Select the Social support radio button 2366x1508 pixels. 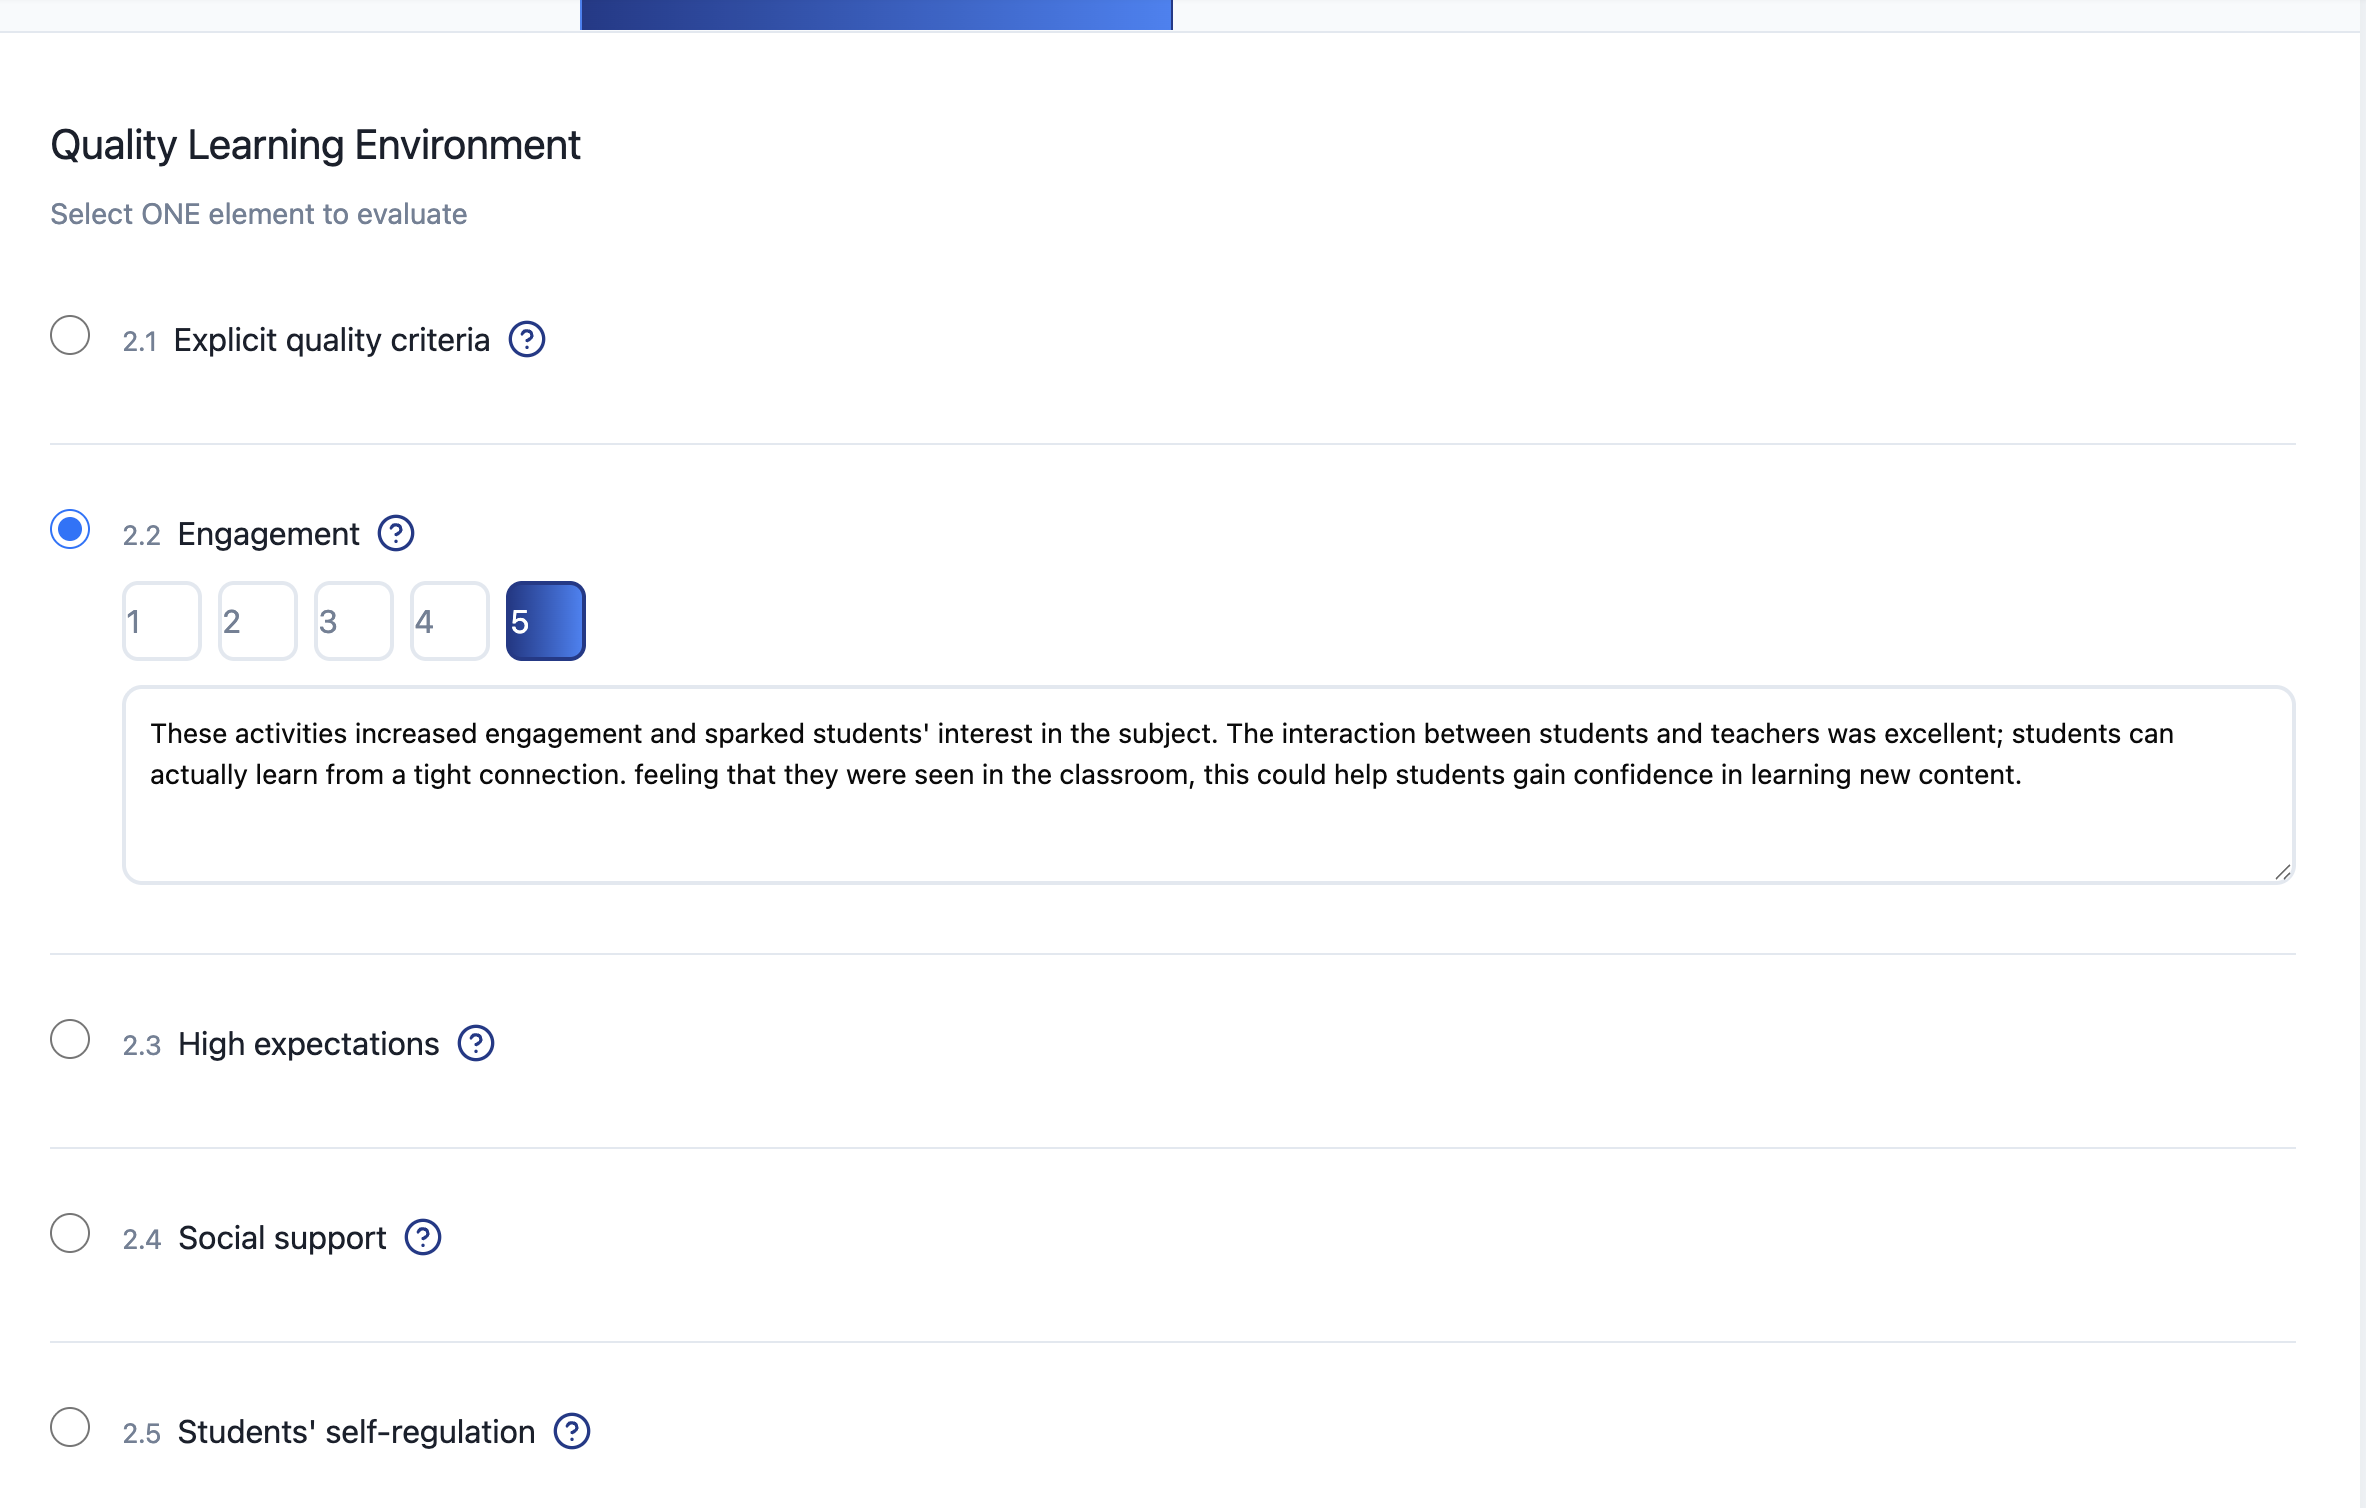click(70, 1234)
